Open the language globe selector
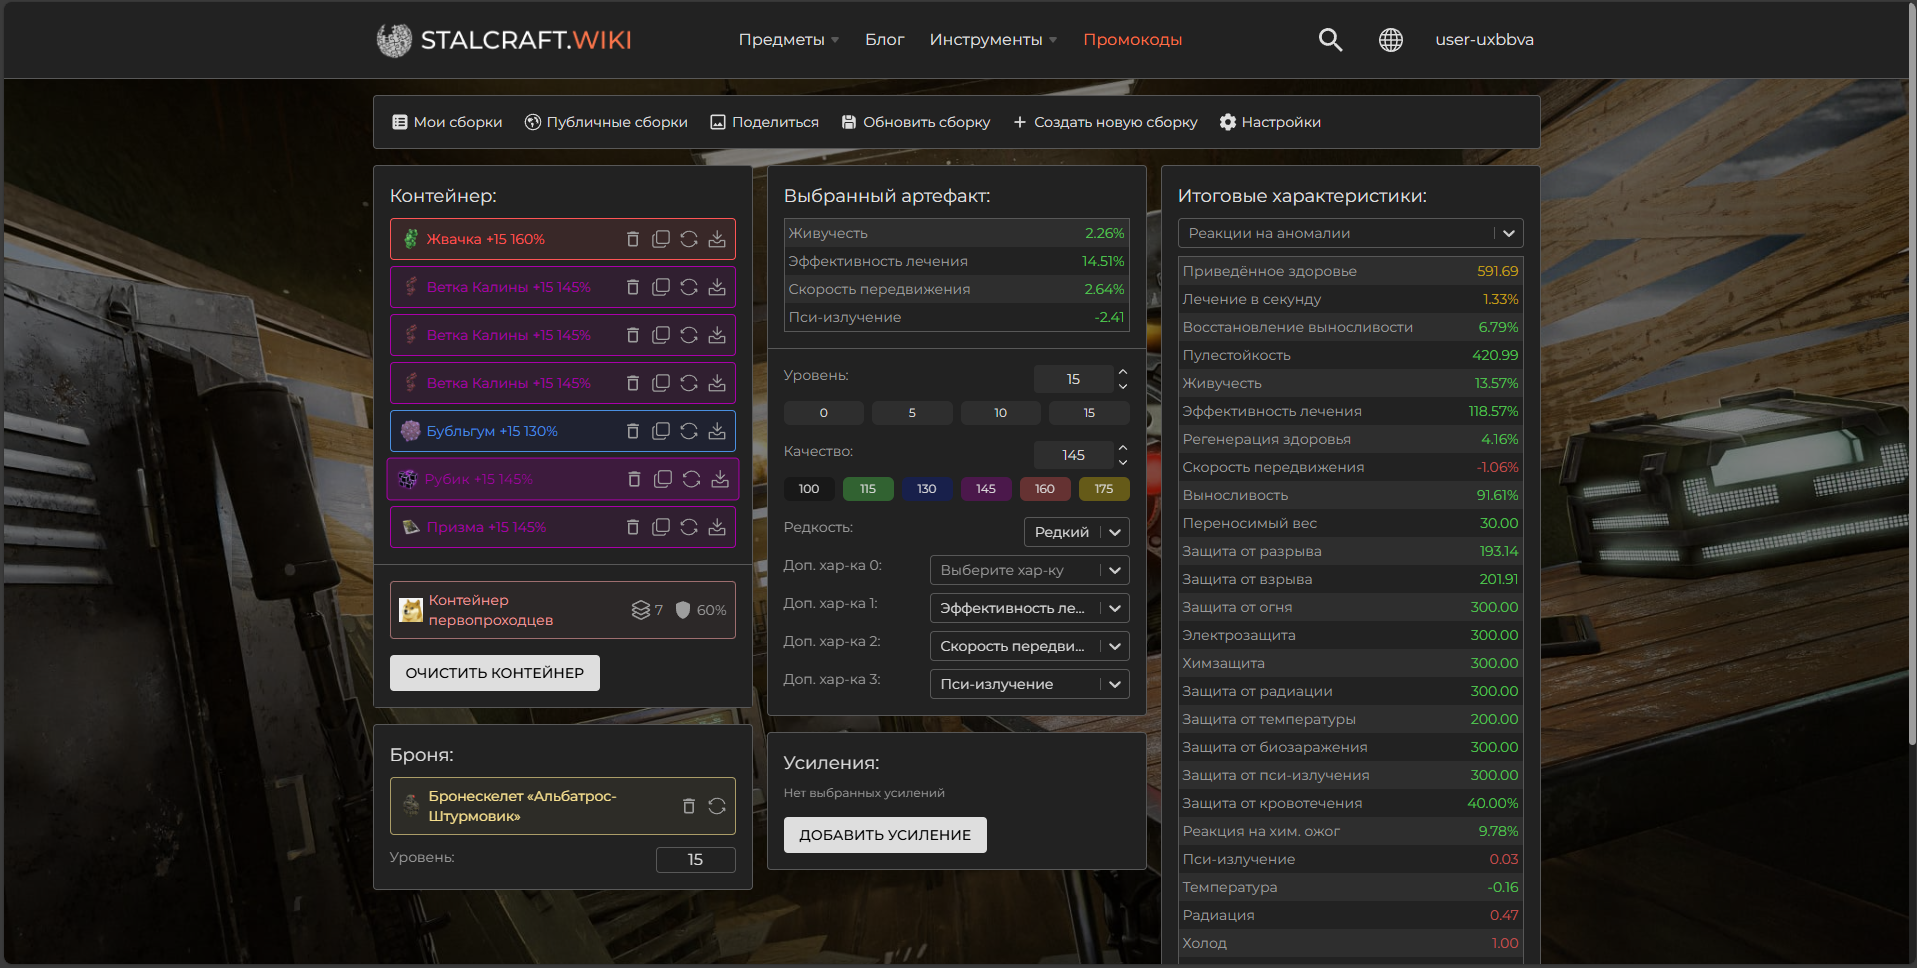Image resolution: width=1917 pixels, height=968 pixels. [x=1390, y=40]
